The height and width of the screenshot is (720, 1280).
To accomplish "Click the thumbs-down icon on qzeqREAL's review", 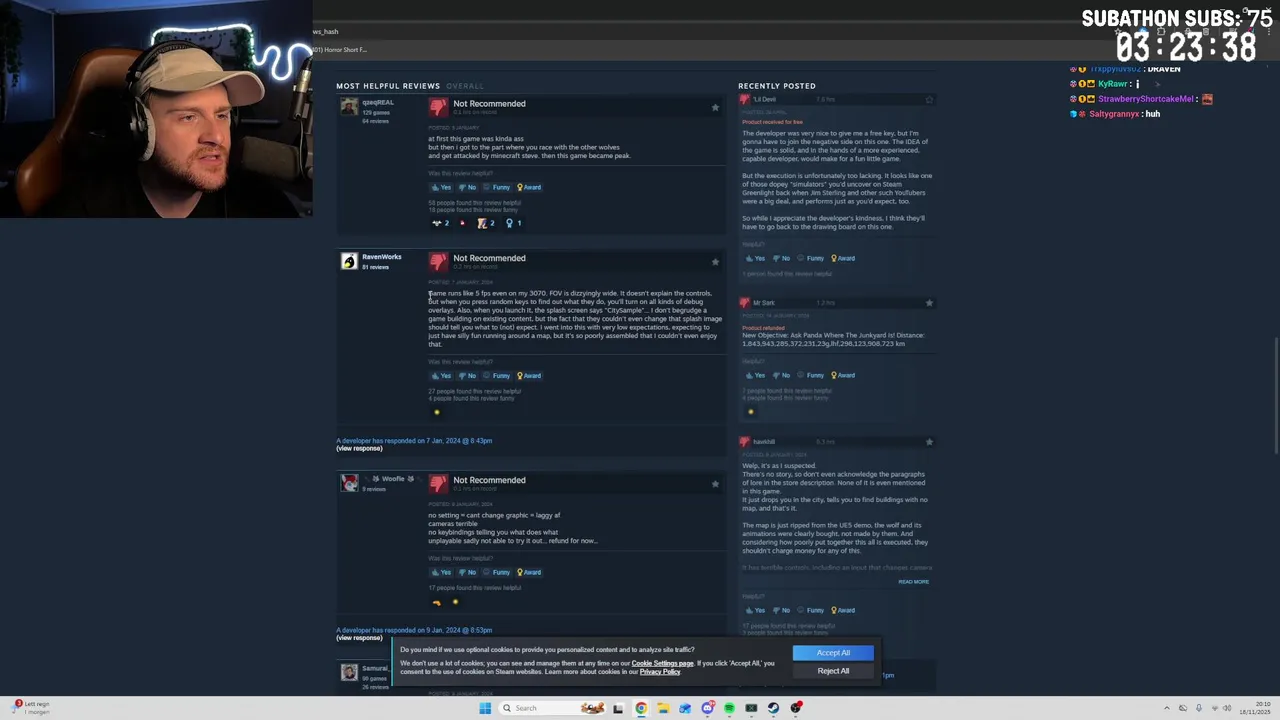I will point(438,107).
